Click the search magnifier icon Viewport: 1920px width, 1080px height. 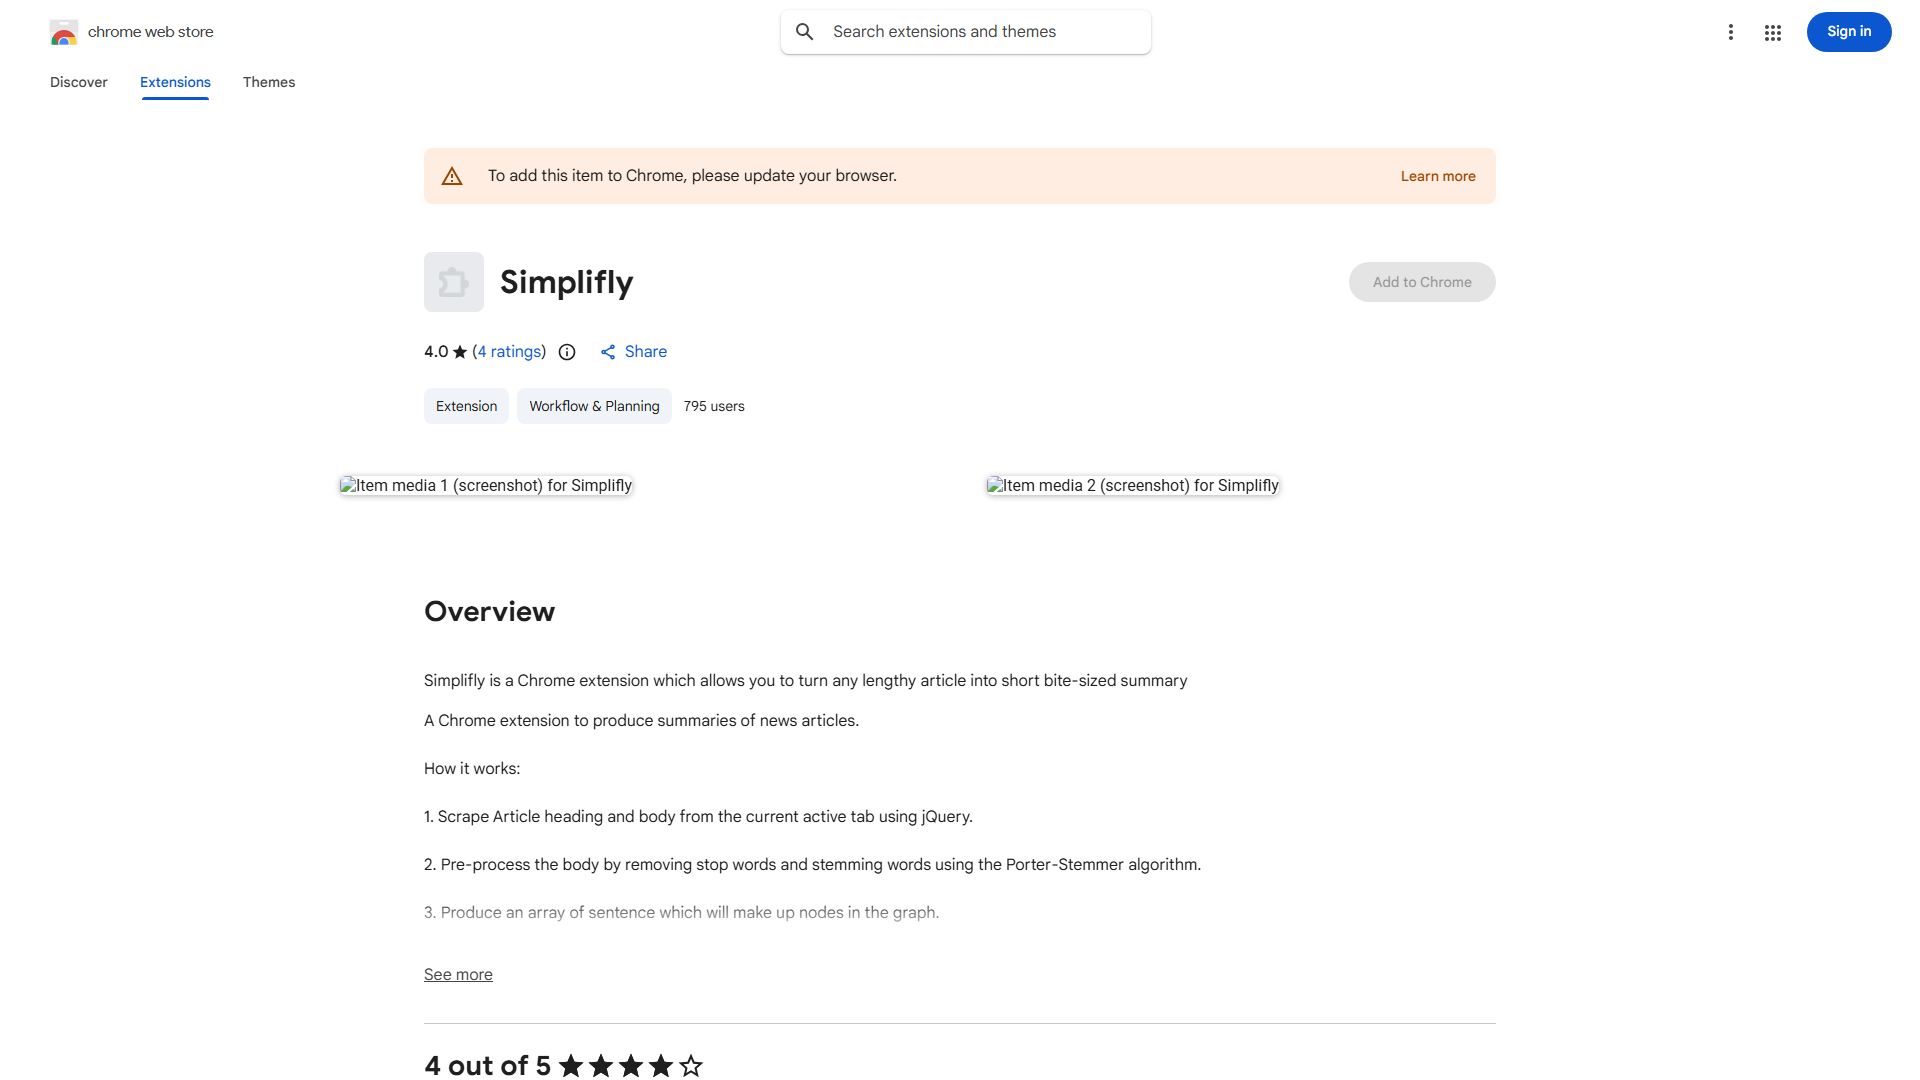click(x=804, y=31)
